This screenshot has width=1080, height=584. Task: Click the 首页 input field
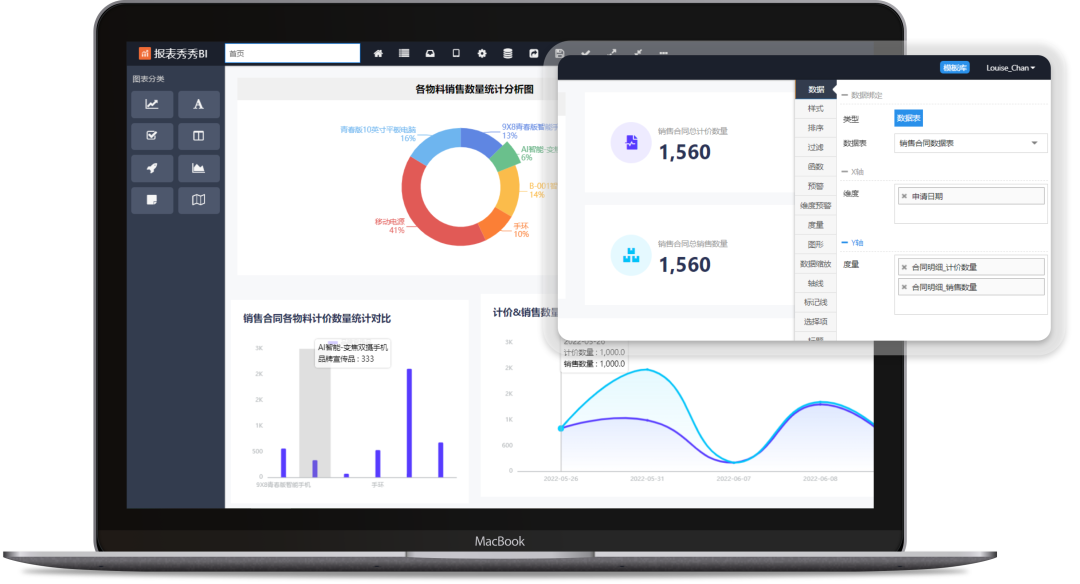(x=293, y=53)
